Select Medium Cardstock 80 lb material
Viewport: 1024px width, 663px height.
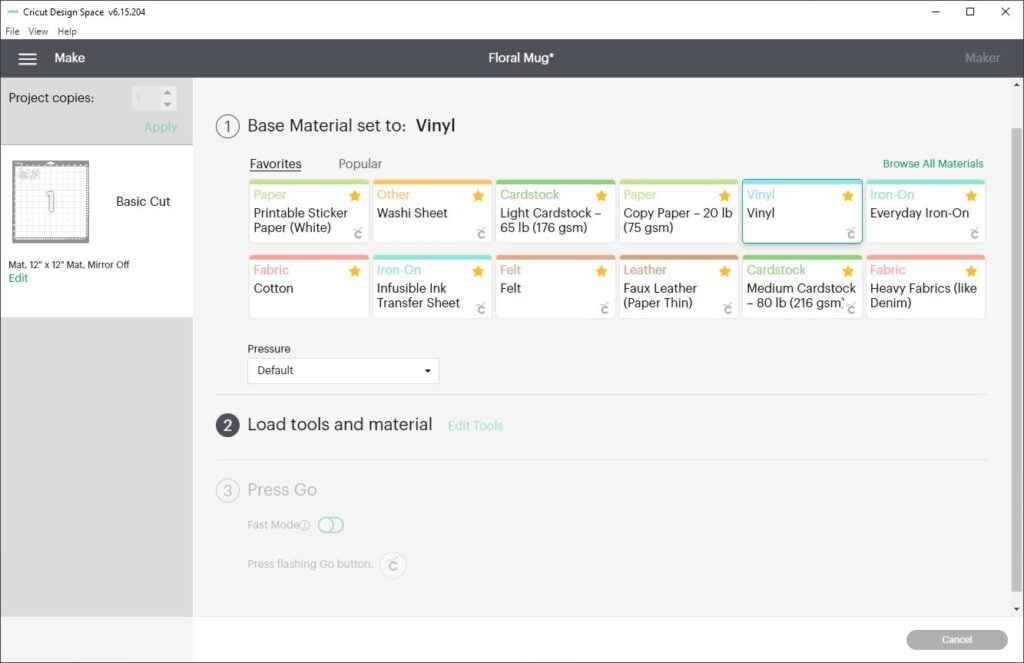coord(802,287)
